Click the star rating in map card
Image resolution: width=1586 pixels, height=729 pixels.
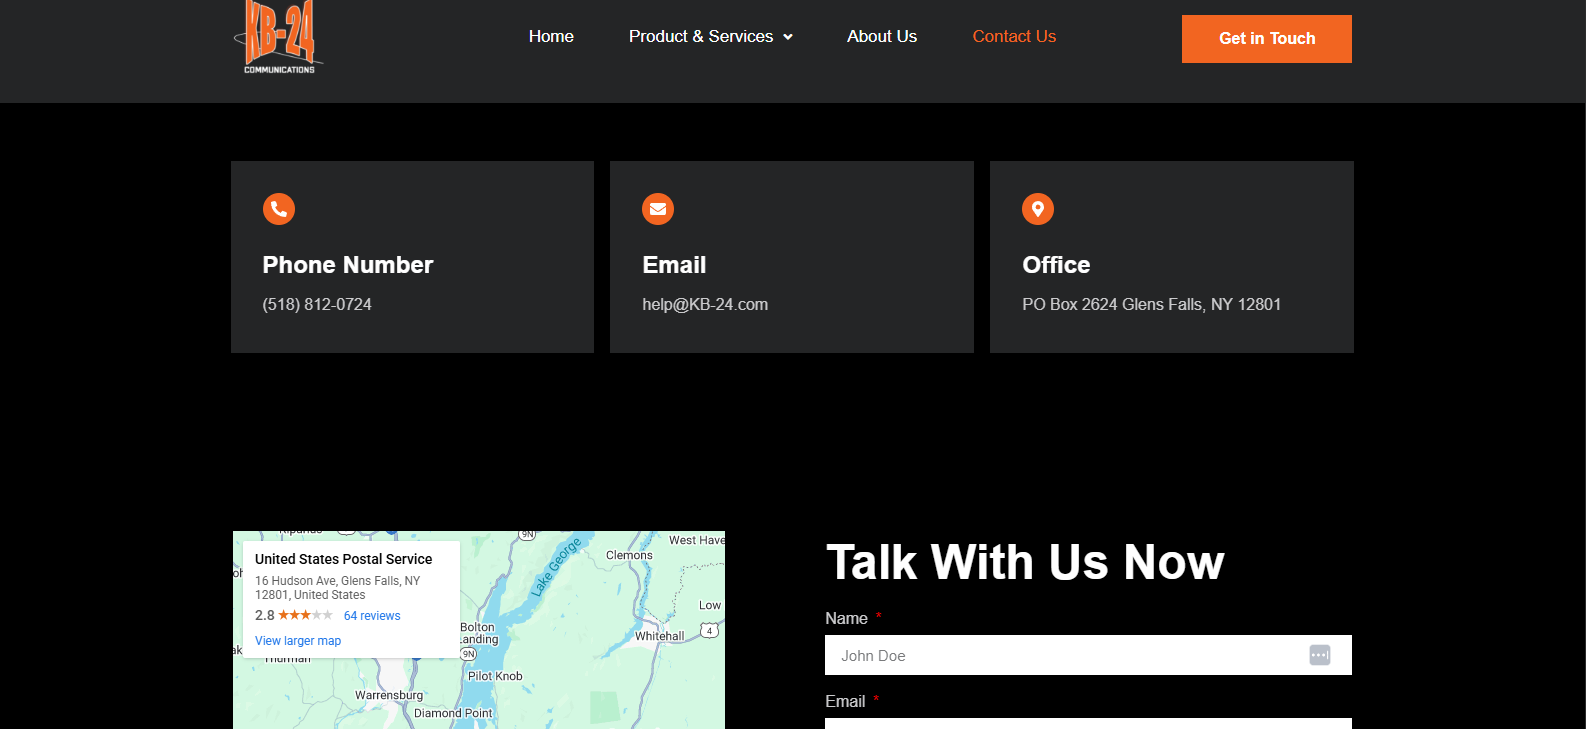305,615
